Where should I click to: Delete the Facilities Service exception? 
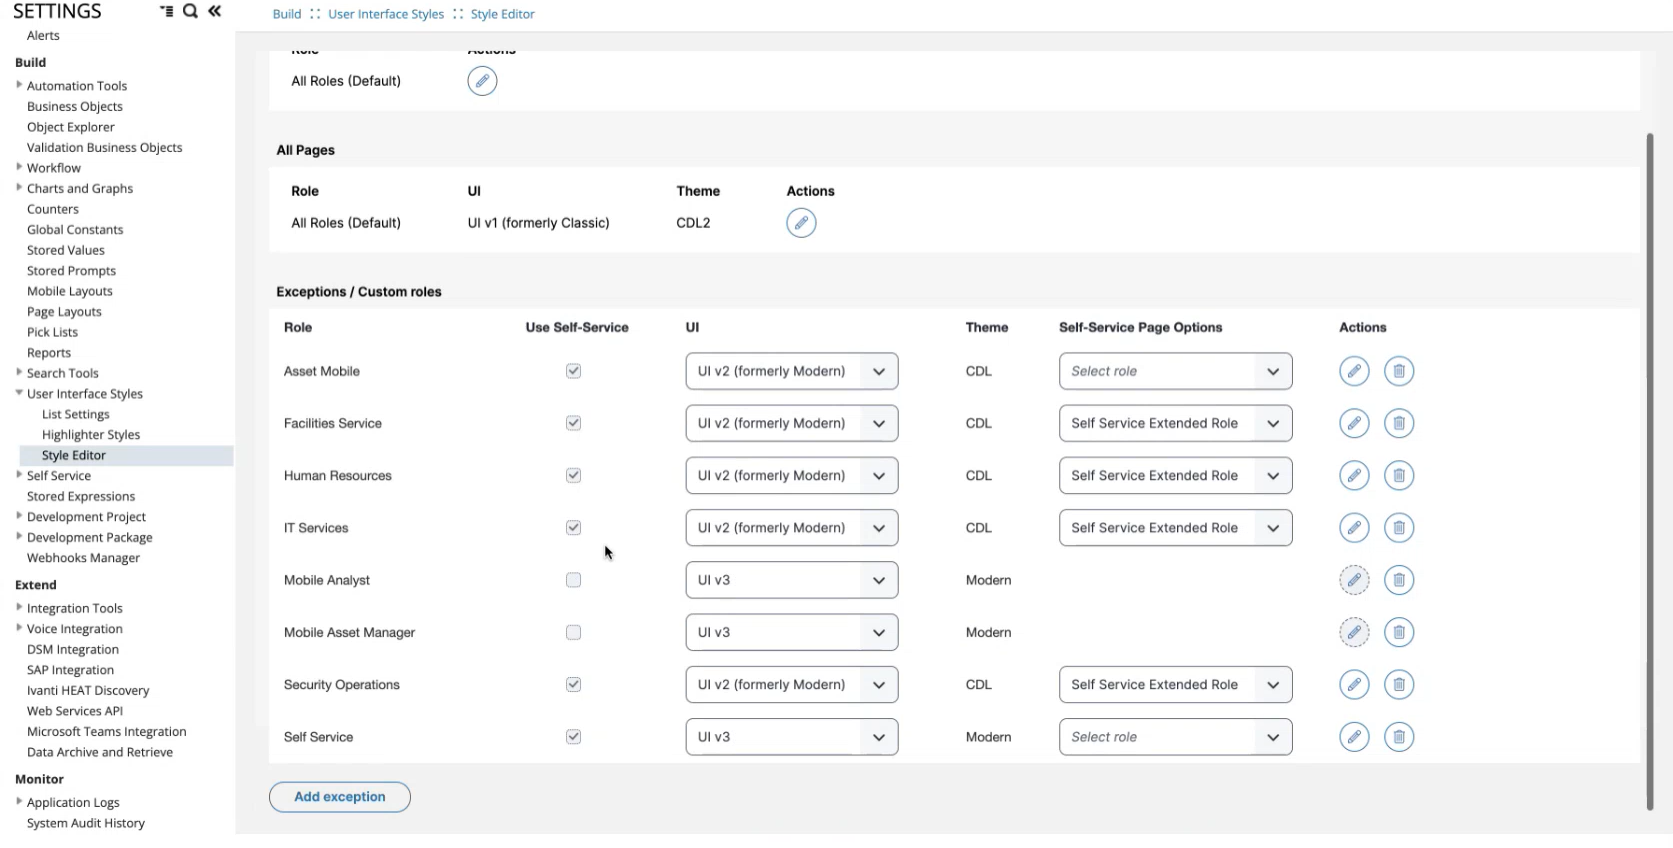coord(1398,423)
